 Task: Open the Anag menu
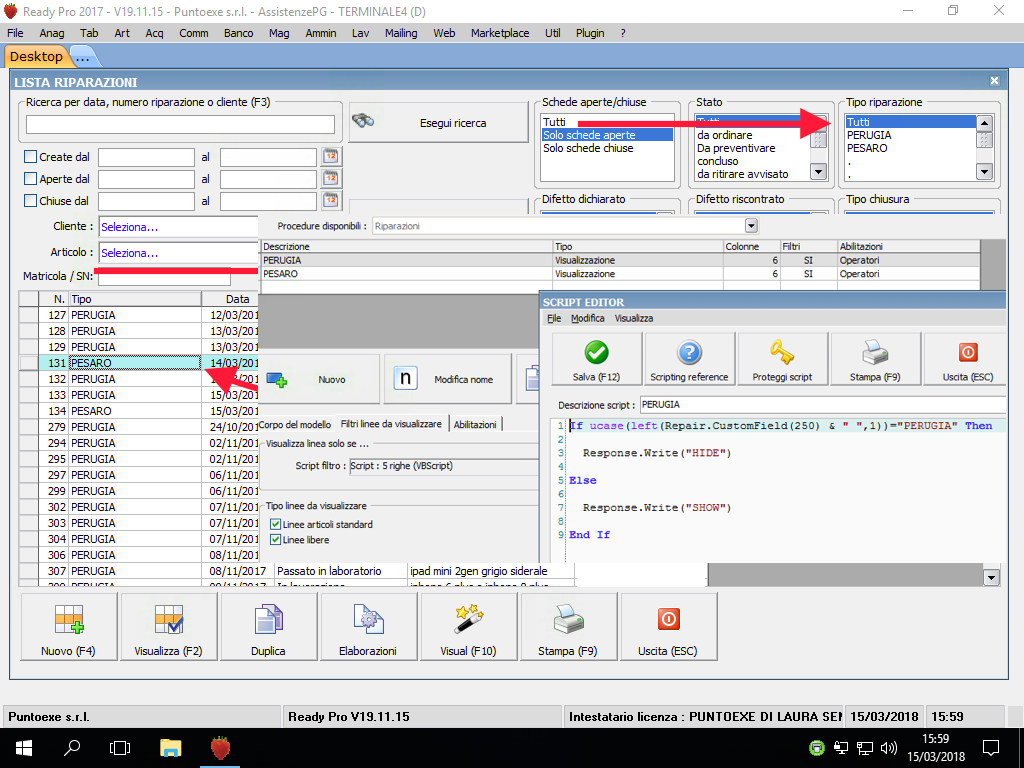tap(52, 33)
